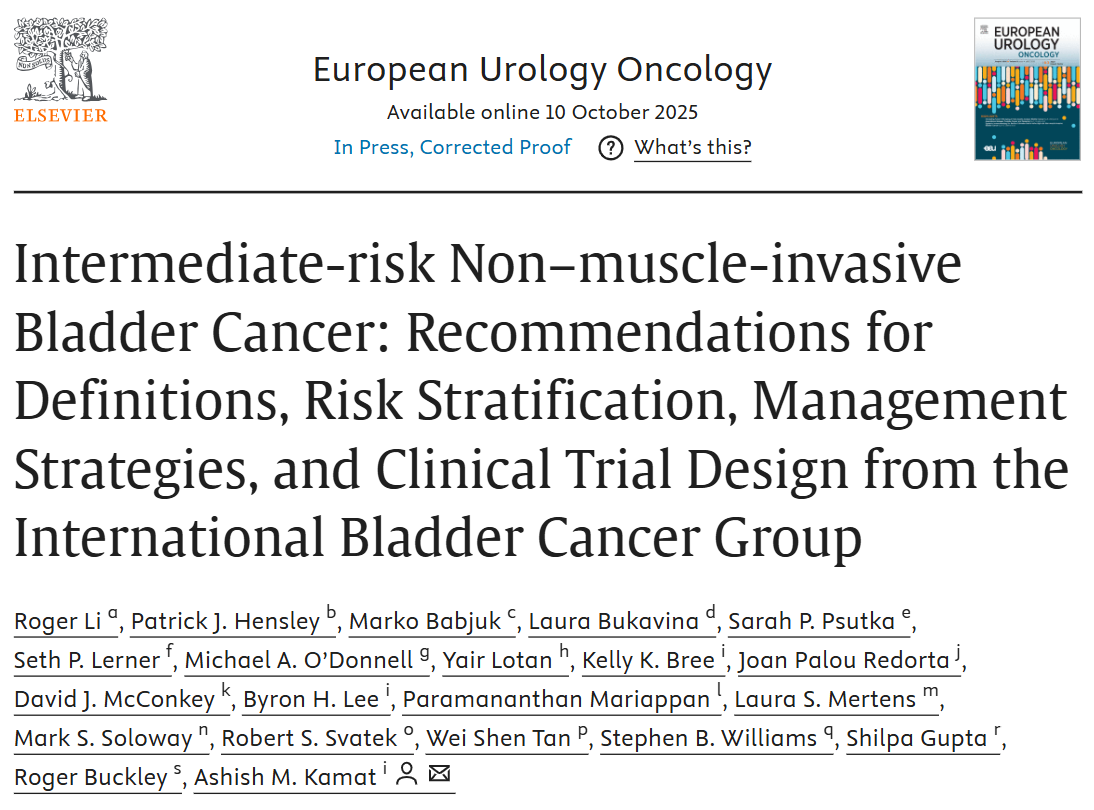
Task: Select author Patrick J. Hensley
Action: [225, 621]
